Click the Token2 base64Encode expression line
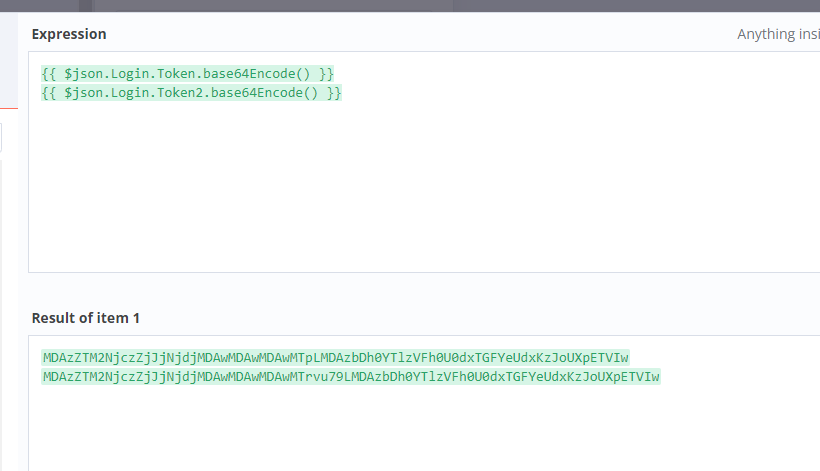The height and width of the screenshot is (471, 820). click(x=191, y=93)
